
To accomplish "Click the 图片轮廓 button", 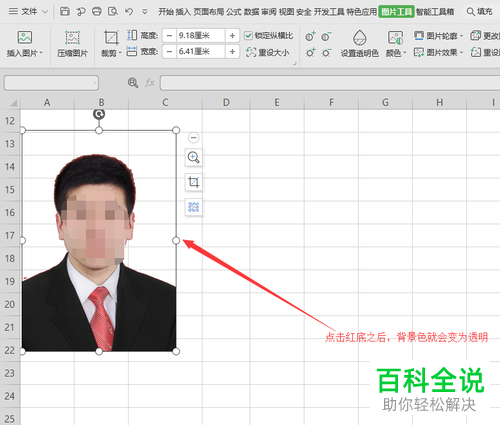I will [436, 35].
